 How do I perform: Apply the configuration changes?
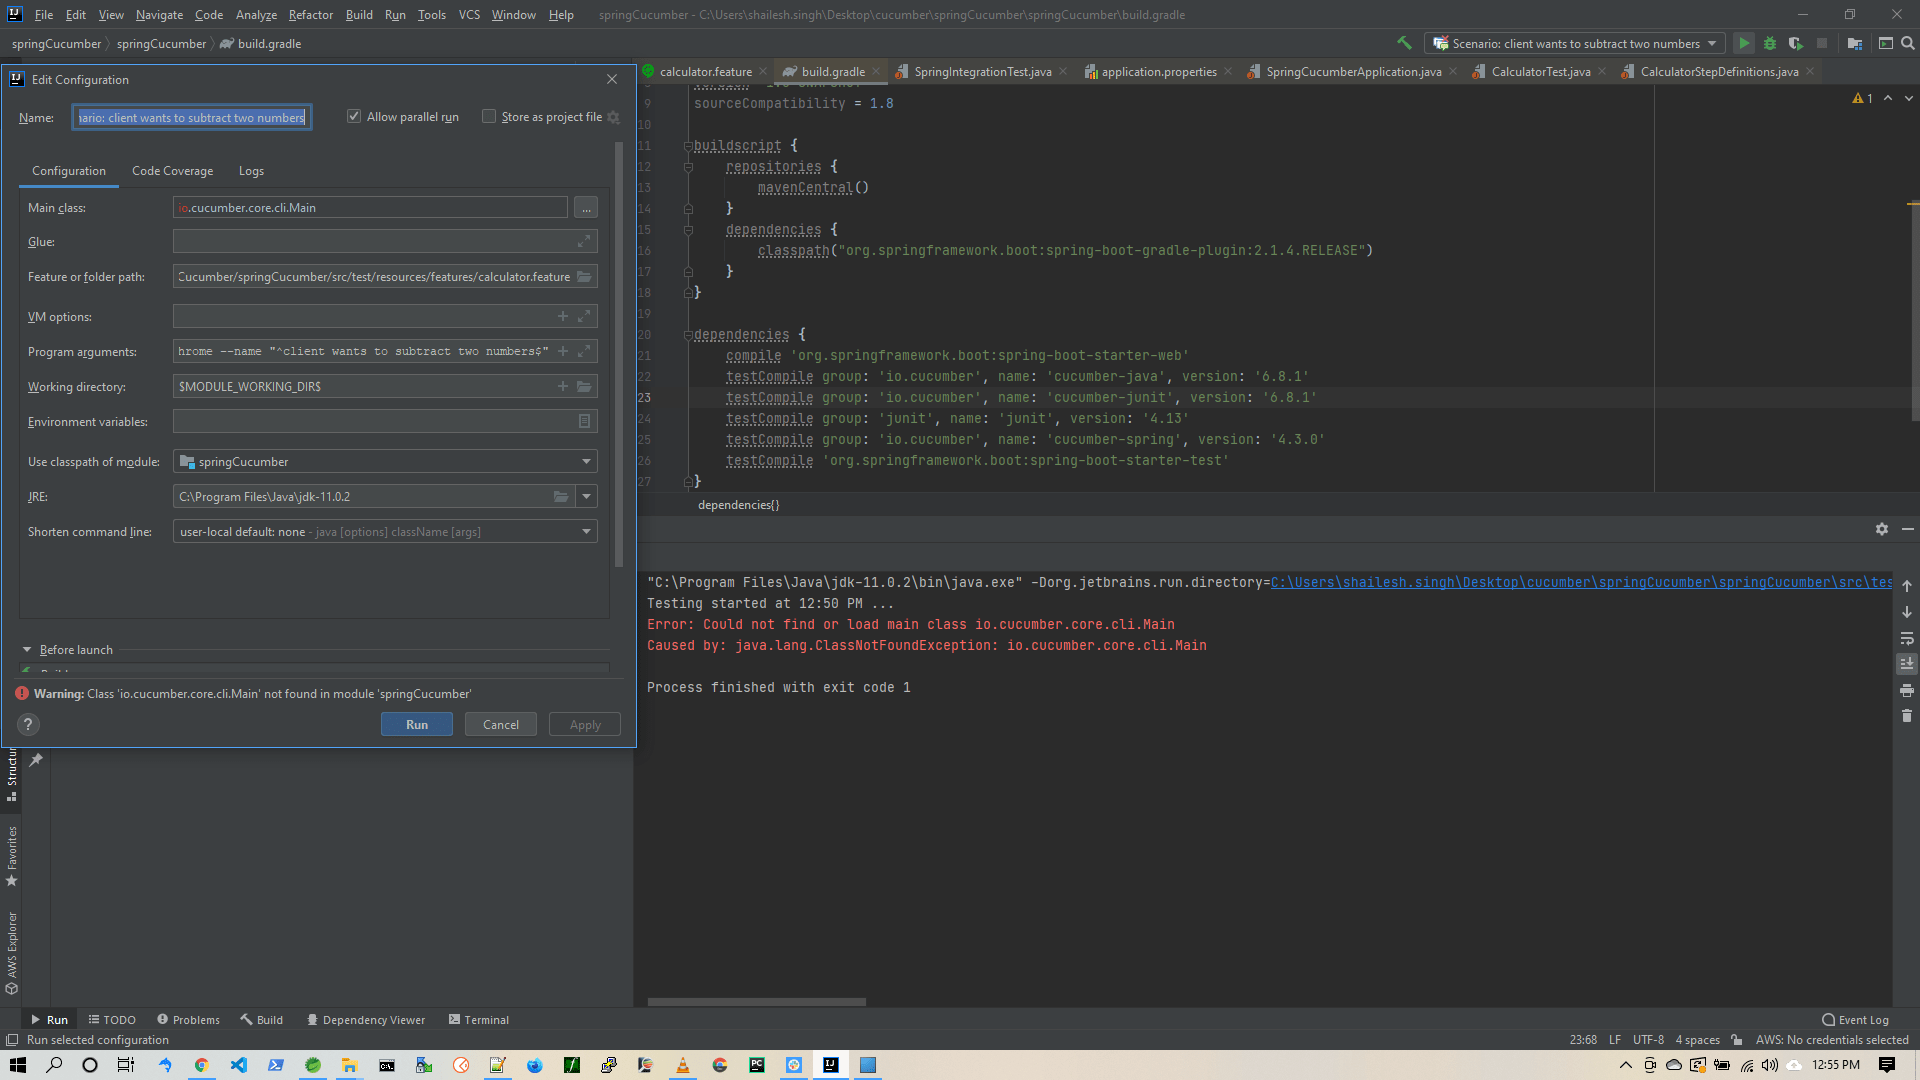tap(584, 724)
